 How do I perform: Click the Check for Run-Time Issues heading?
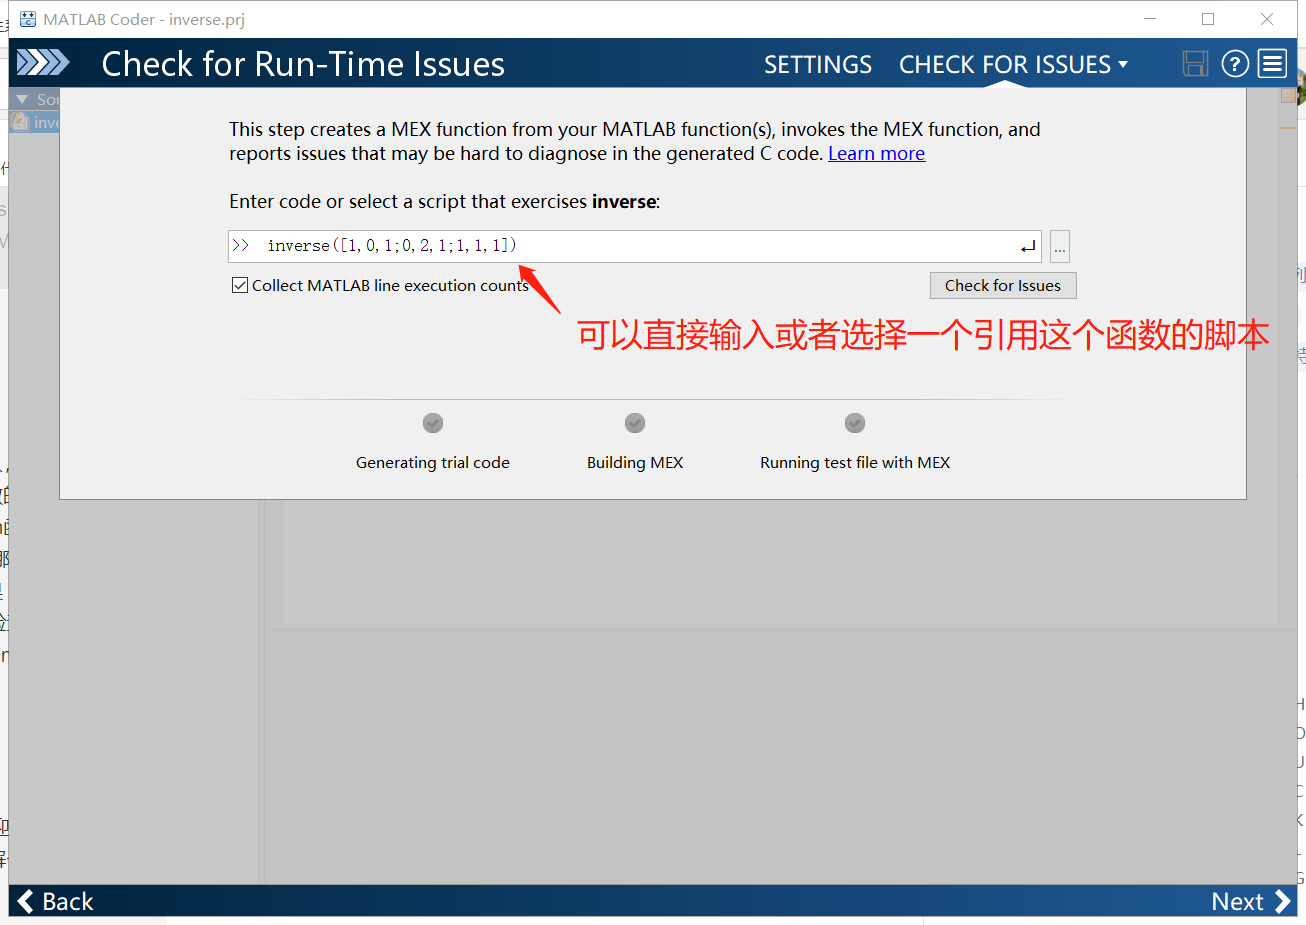(303, 64)
